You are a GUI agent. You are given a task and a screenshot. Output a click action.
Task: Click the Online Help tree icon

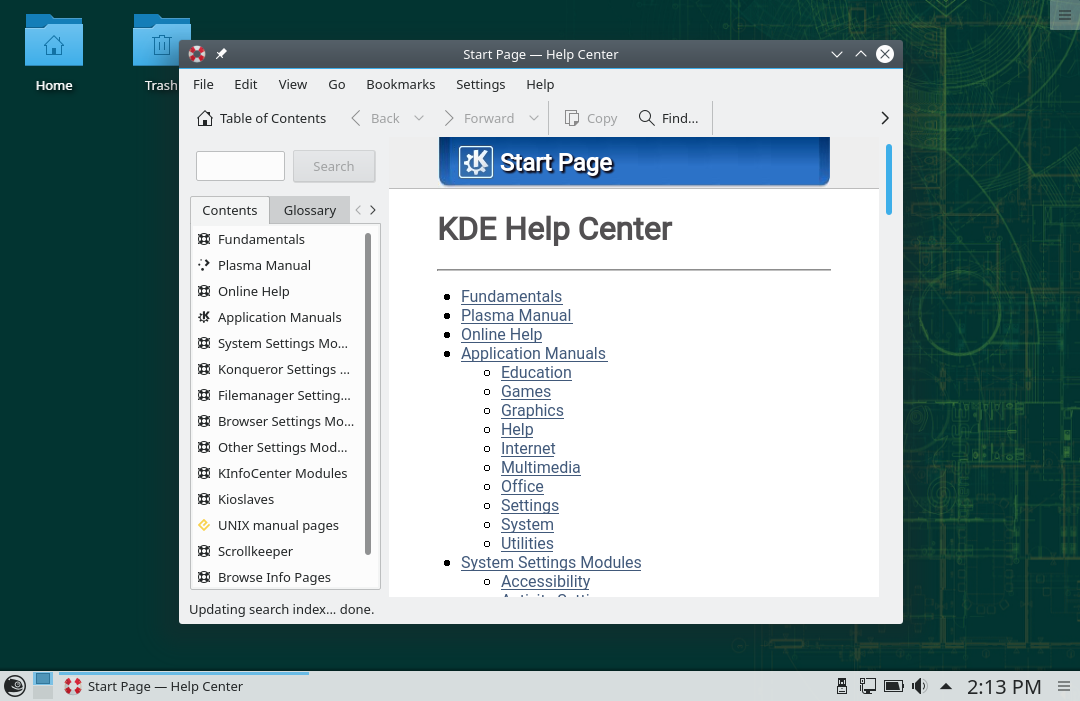coord(204,291)
